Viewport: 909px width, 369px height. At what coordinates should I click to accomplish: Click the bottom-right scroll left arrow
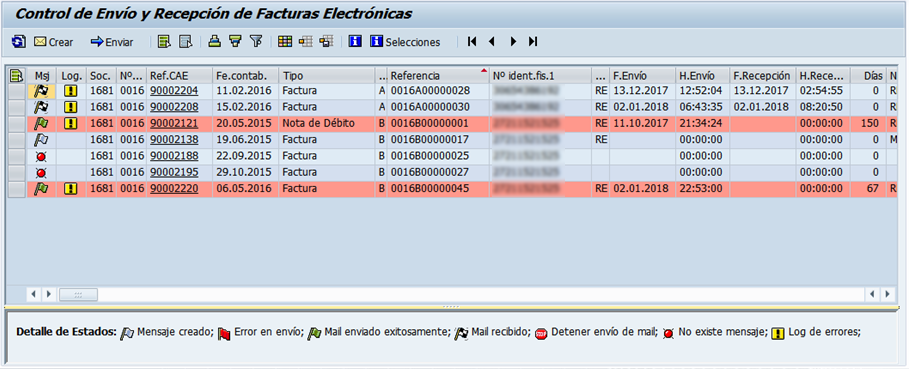pos(873,294)
